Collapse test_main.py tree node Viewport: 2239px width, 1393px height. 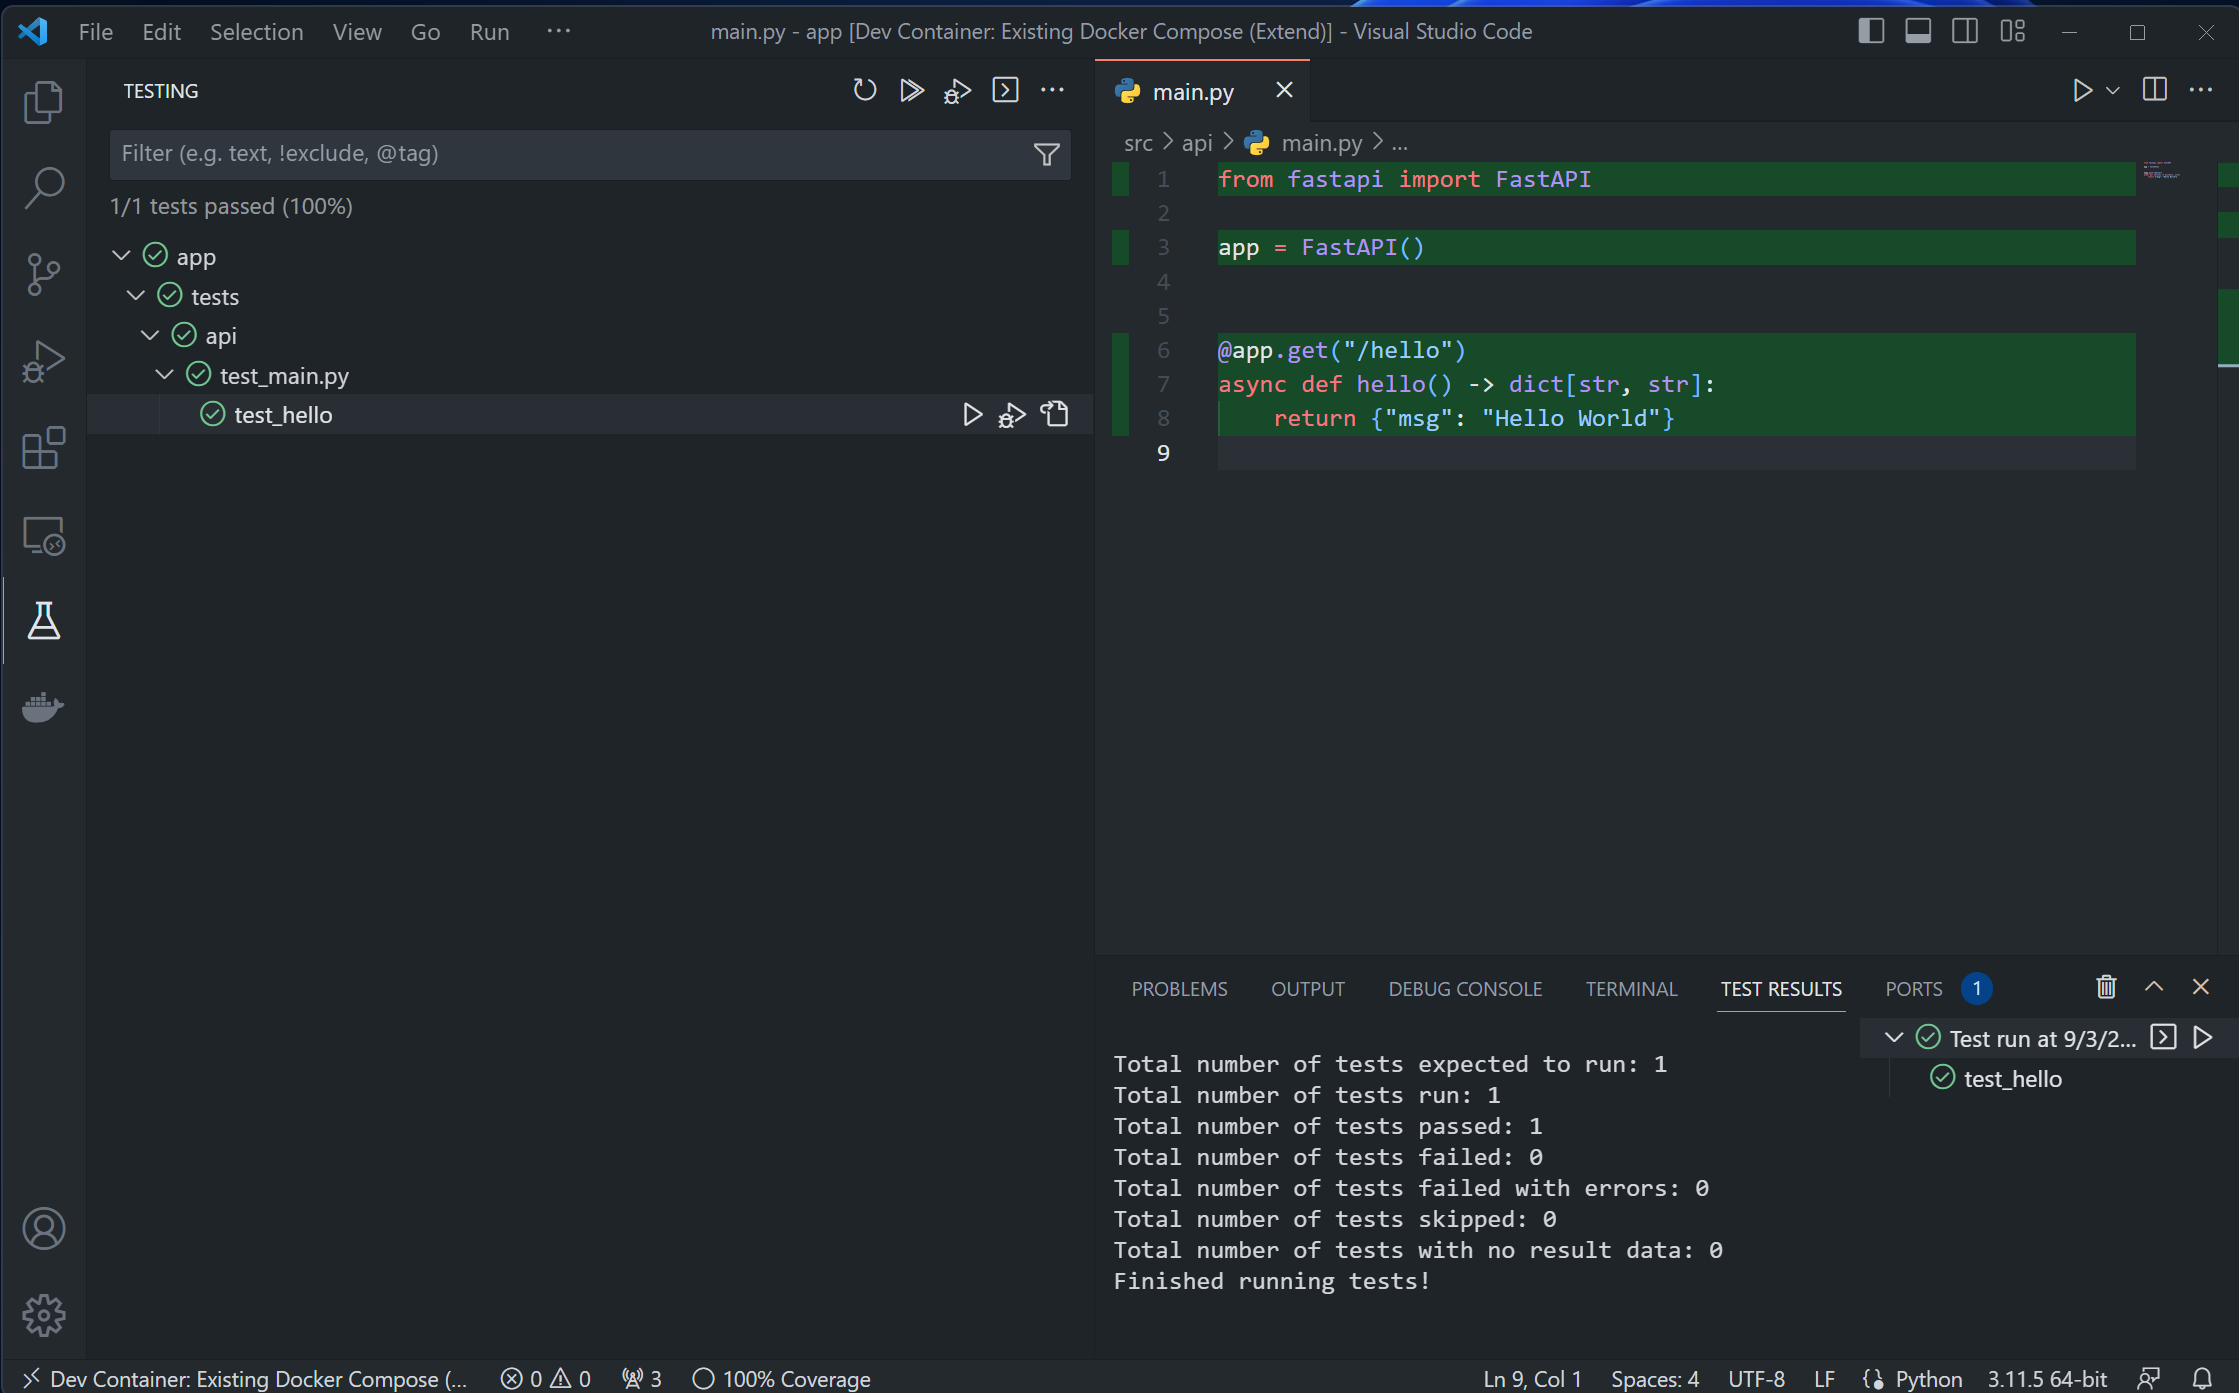(165, 375)
